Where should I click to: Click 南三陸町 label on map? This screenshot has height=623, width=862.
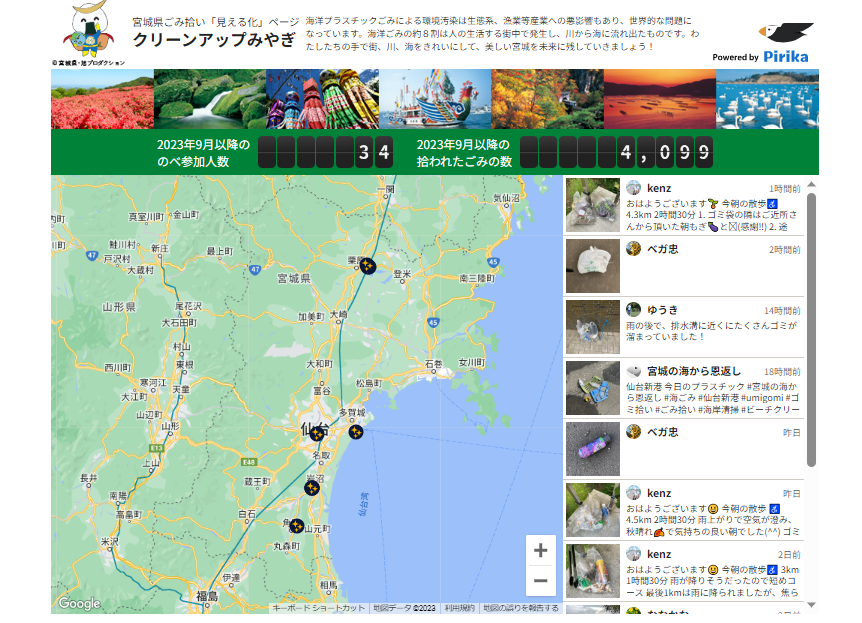477,279
